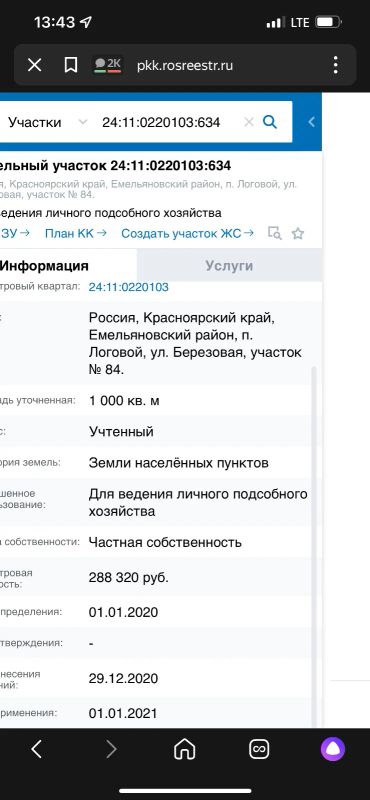Click the info panel vertical scrollbar
Image resolution: width=370 pixels, height=800 pixels.
pos(314,546)
